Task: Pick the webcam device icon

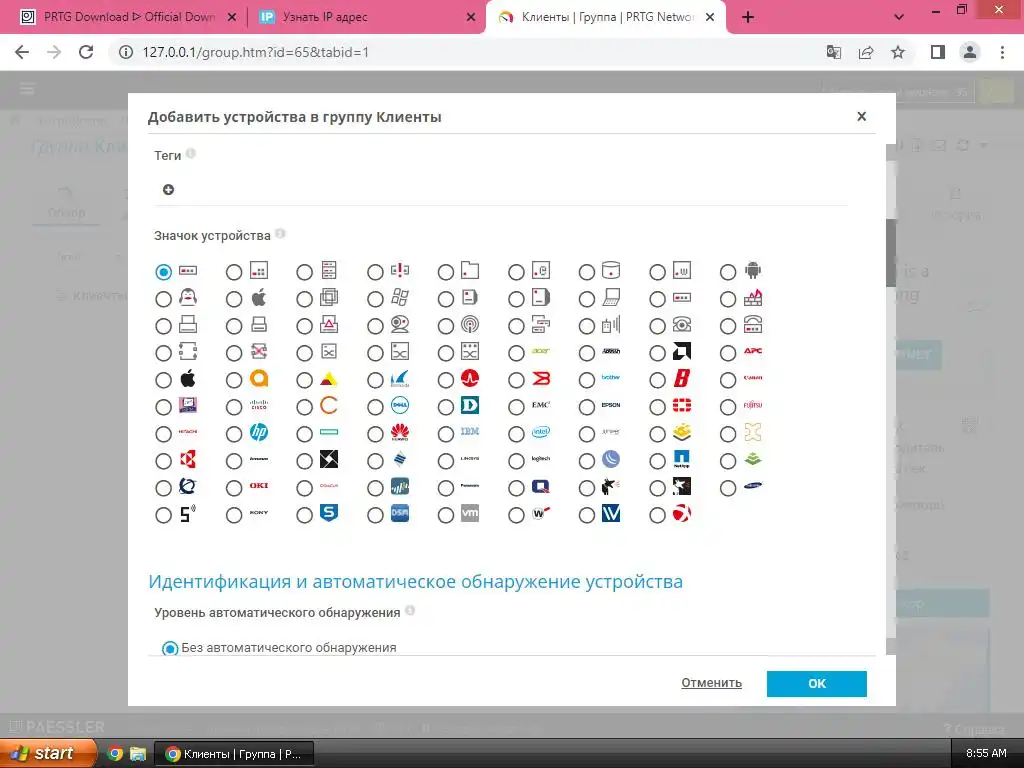Action: click(x=400, y=325)
